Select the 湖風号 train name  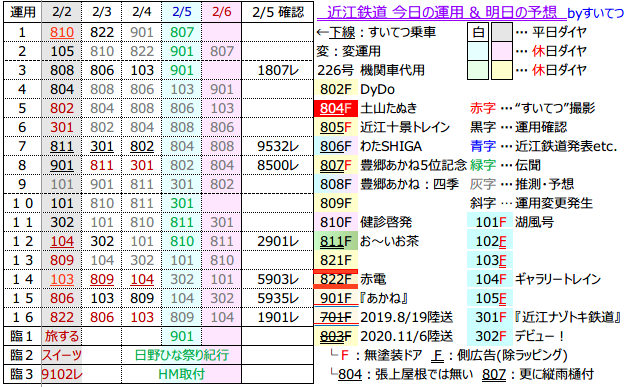(x=534, y=222)
